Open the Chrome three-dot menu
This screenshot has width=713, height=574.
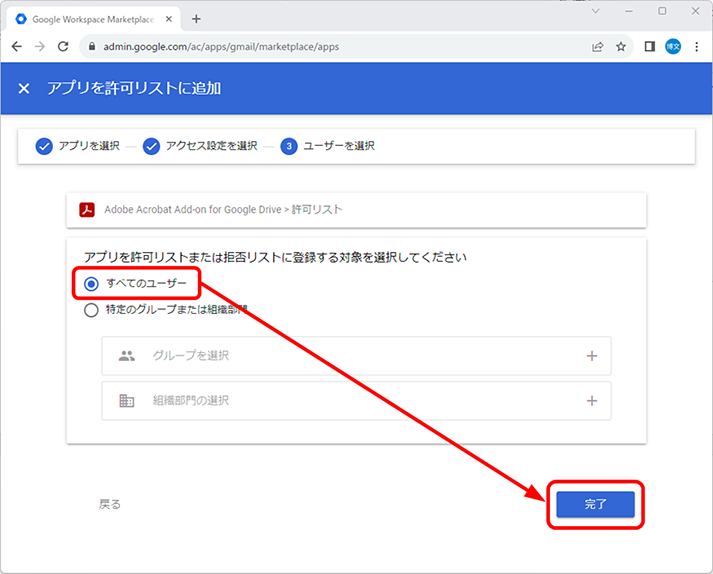point(697,46)
